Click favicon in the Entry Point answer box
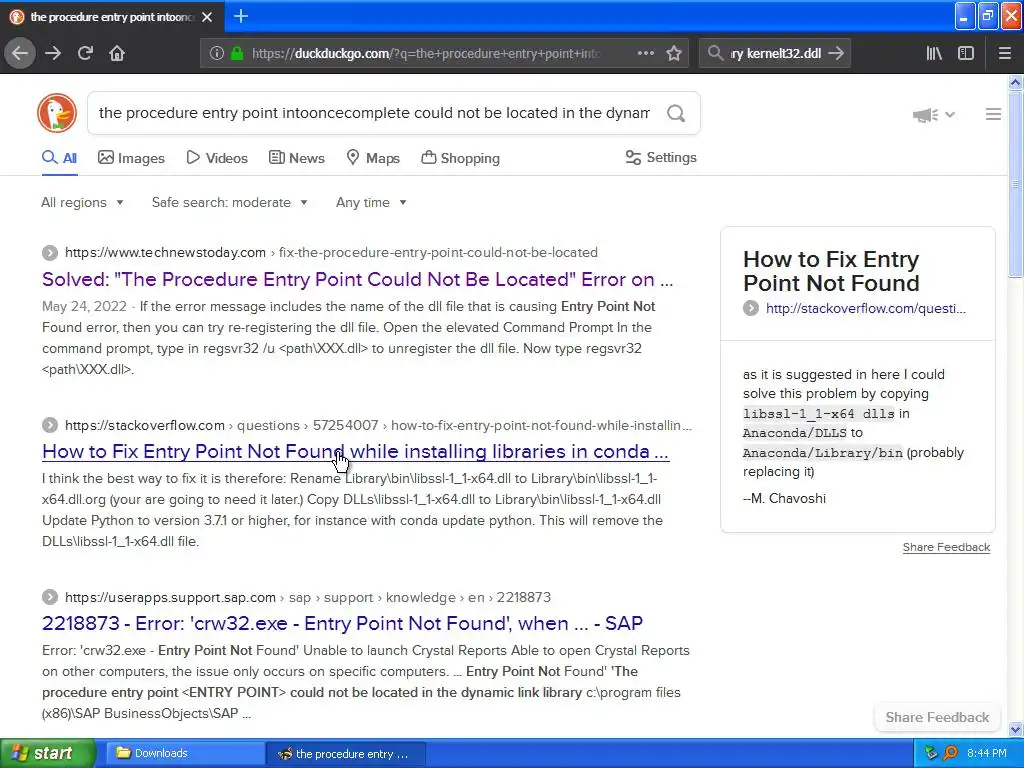Screen dimensions: 1024x768 tap(751, 308)
